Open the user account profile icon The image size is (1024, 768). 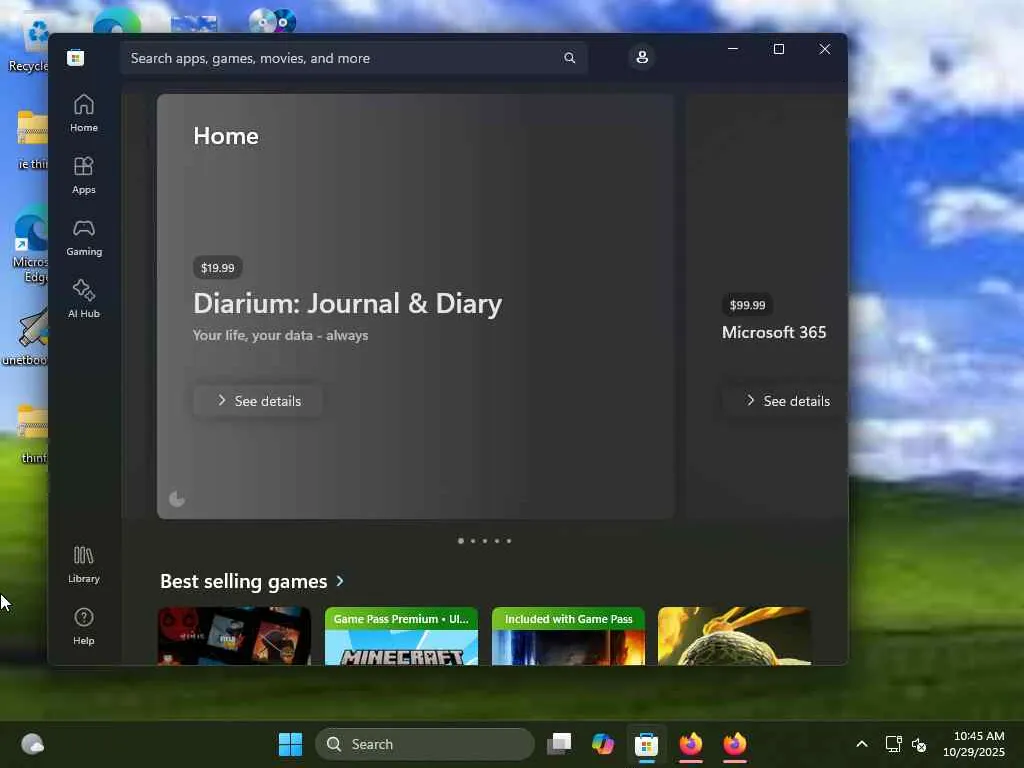point(642,57)
